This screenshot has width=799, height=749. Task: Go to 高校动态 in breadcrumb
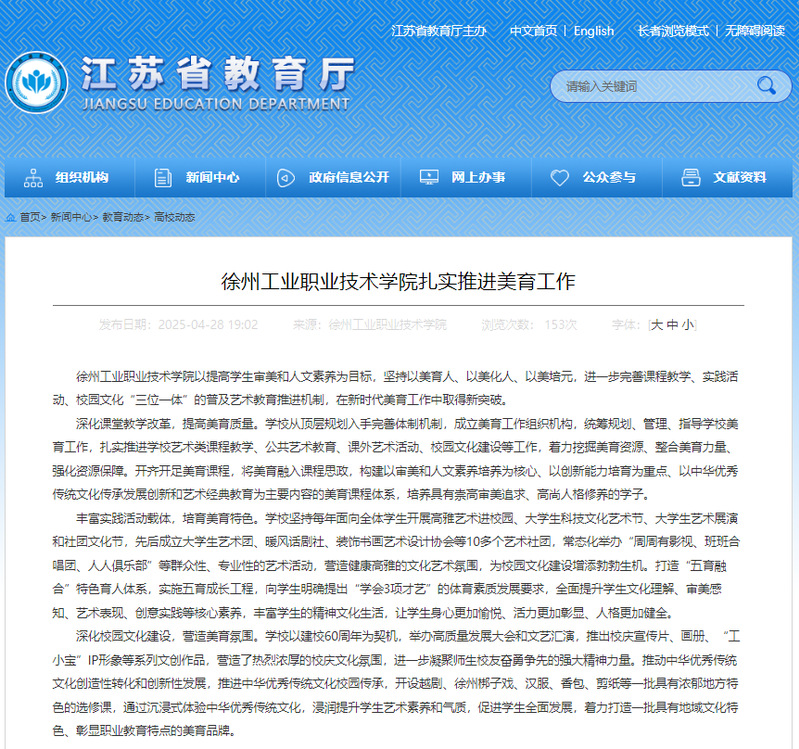tap(174, 218)
